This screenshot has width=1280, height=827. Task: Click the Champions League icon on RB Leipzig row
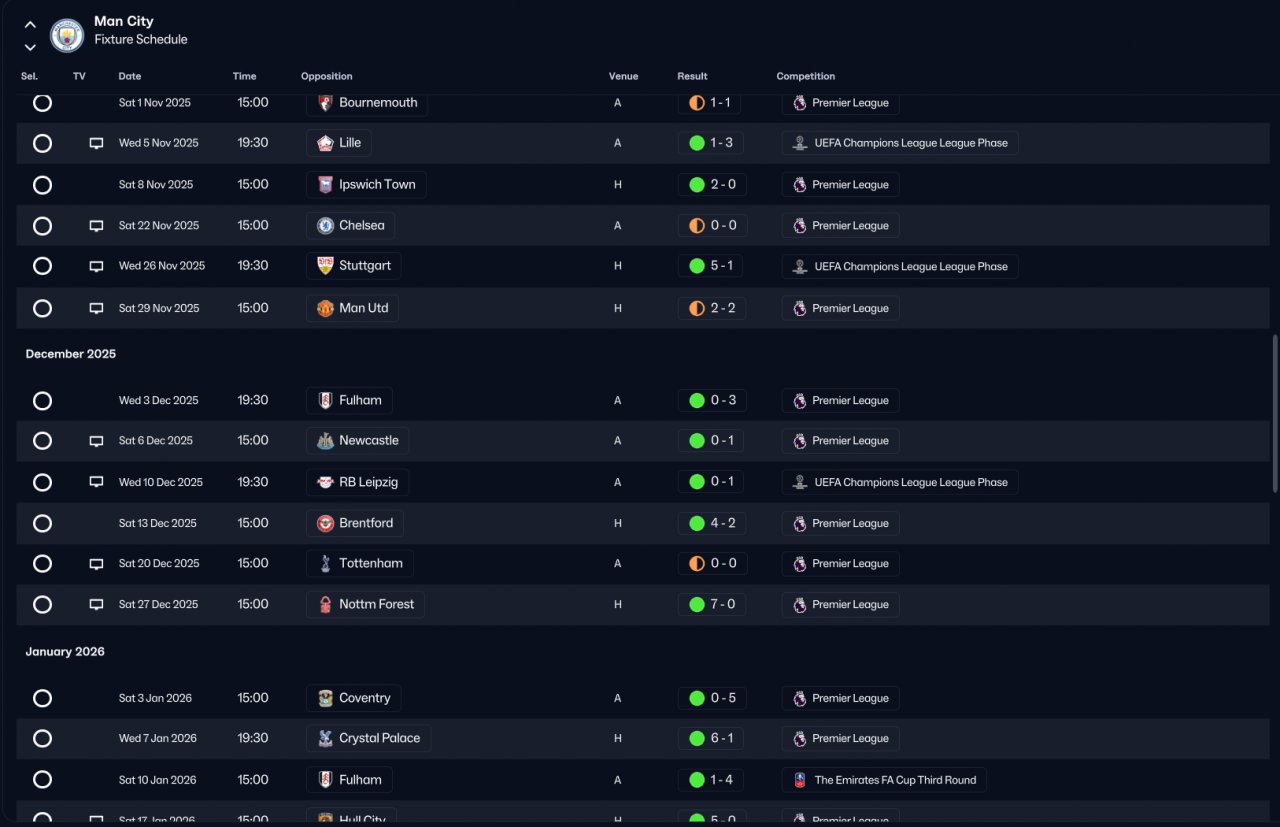pyautogui.click(x=799, y=482)
